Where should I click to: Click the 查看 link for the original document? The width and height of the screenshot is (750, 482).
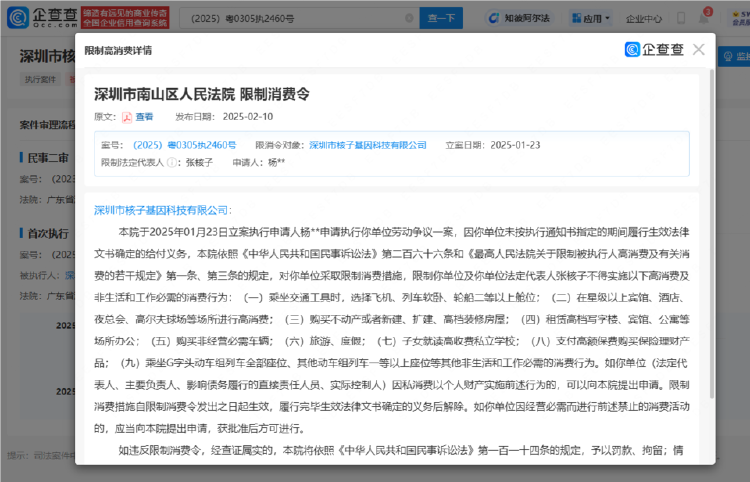(144, 117)
